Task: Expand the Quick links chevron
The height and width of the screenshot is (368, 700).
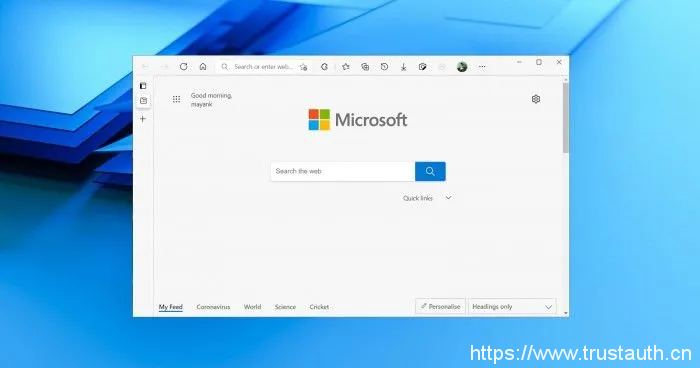Action: click(x=448, y=198)
